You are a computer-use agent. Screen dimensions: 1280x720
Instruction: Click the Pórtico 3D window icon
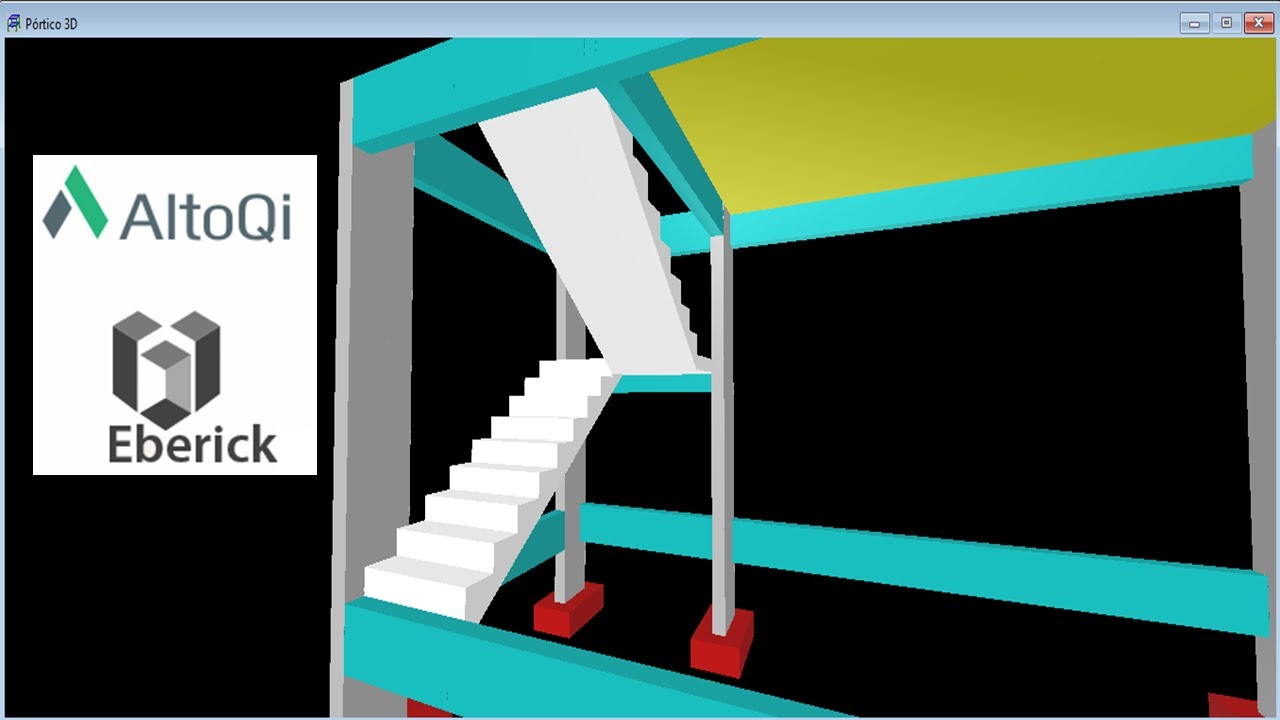point(14,23)
